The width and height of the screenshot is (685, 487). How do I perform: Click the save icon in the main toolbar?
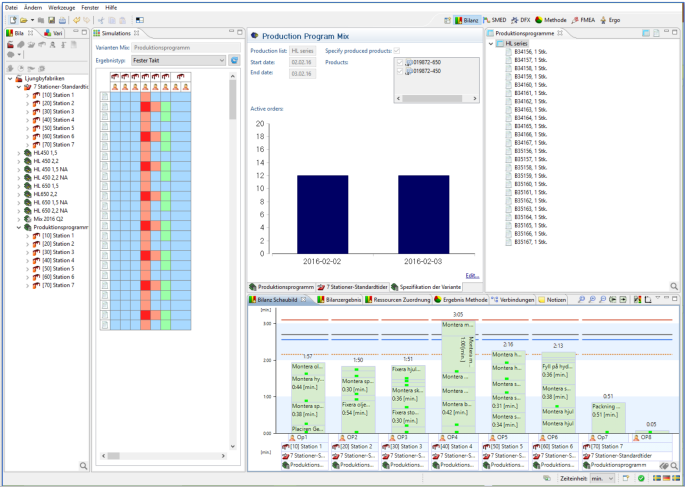click(x=50, y=20)
